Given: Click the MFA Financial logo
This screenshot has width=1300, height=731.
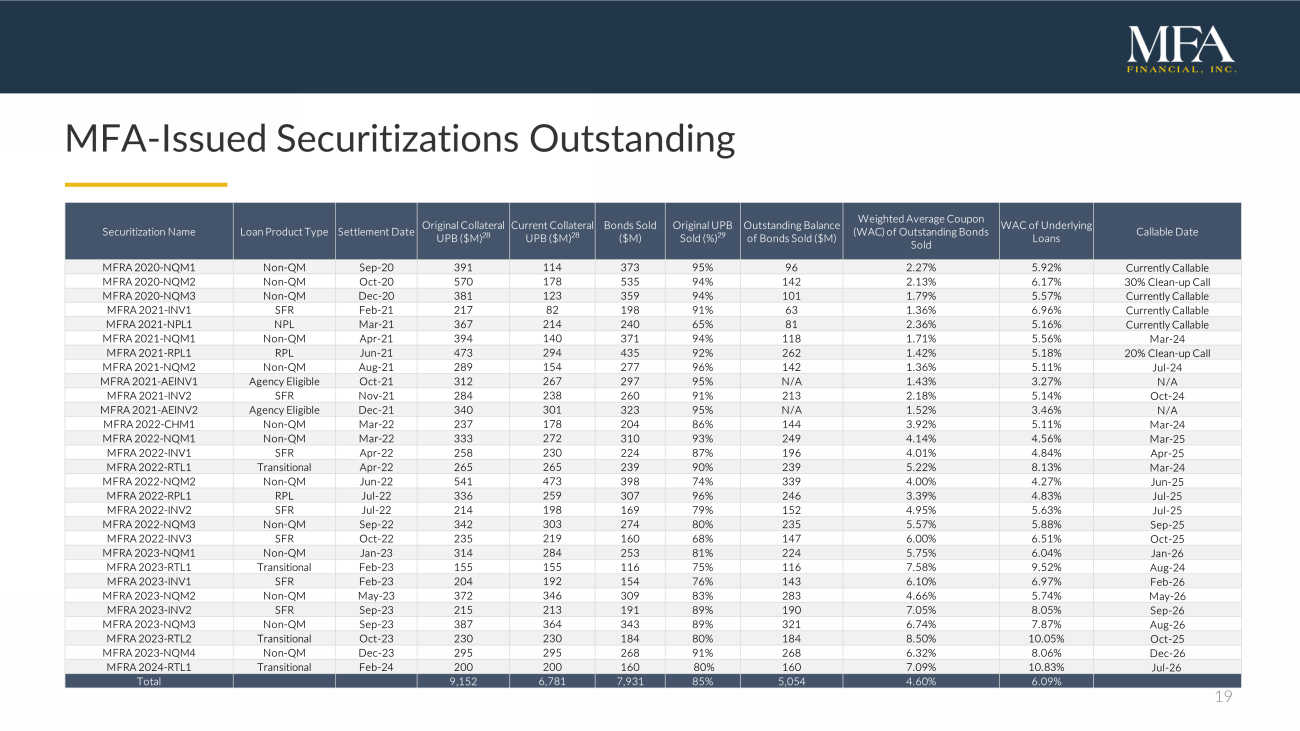Looking at the screenshot, I should coord(1182,48).
